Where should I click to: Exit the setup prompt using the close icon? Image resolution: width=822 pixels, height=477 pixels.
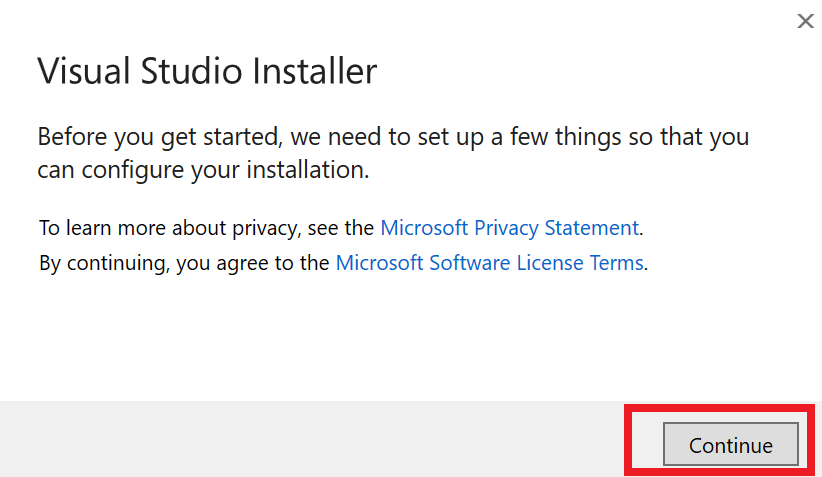(x=805, y=21)
